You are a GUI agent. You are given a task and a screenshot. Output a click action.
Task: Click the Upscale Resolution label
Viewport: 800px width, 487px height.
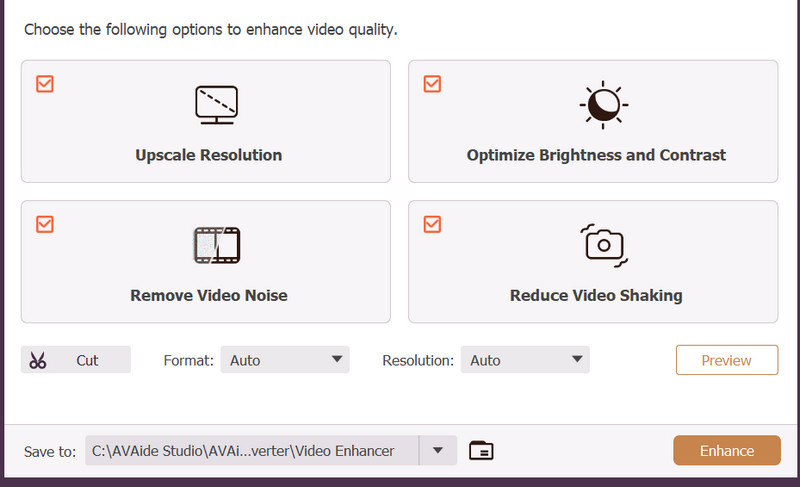(x=209, y=155)
